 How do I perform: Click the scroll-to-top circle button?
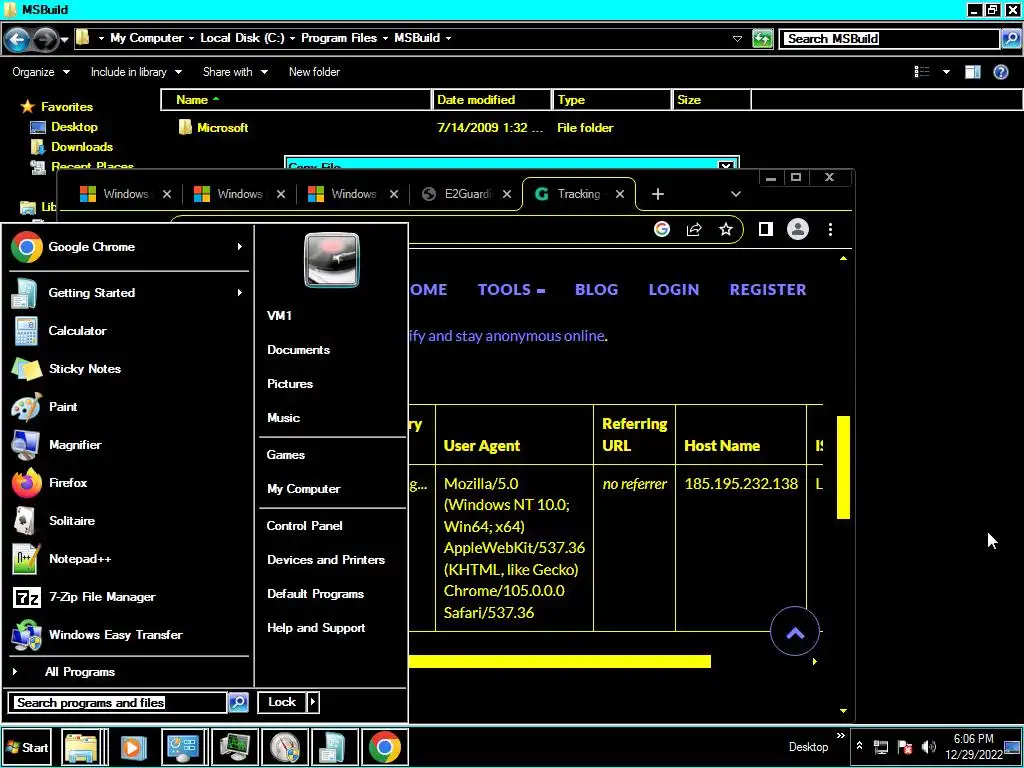coord(795,632)
